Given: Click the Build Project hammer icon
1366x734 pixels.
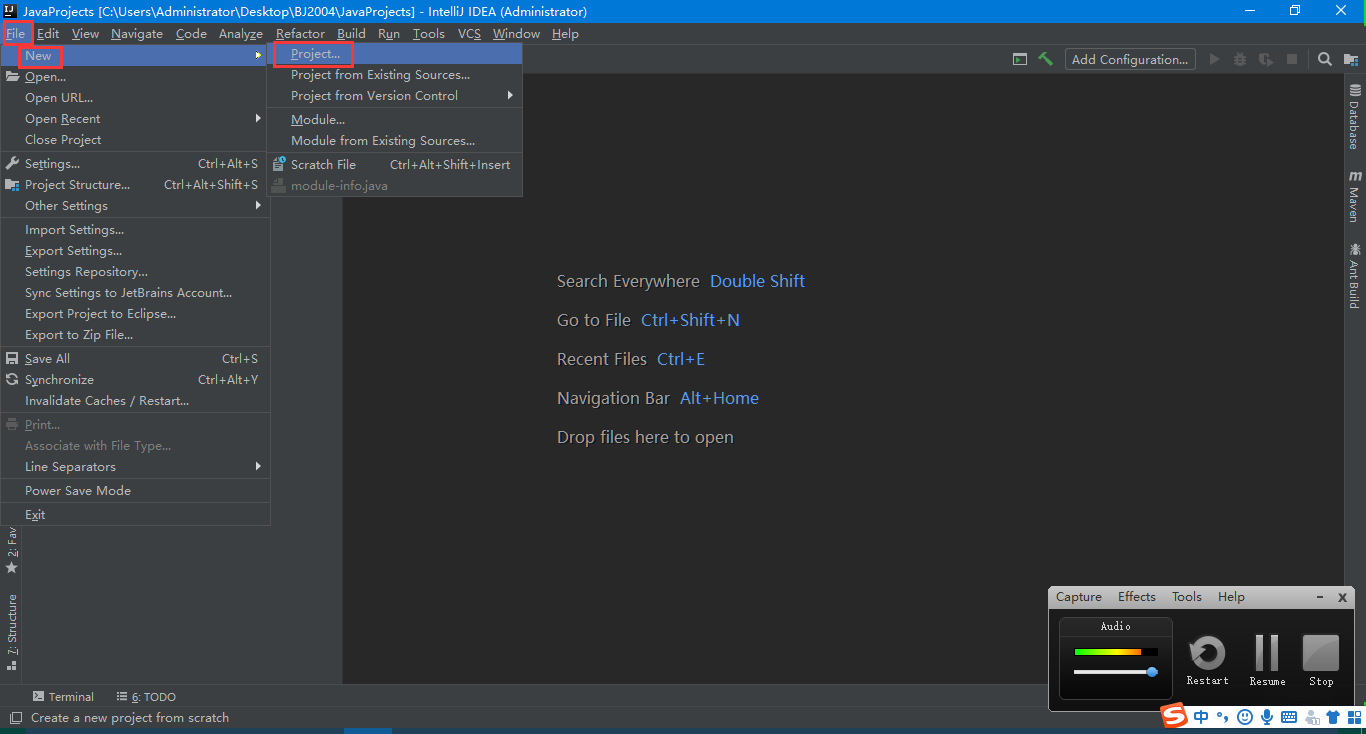Looking at the screenshot, I should point(1045,59).
